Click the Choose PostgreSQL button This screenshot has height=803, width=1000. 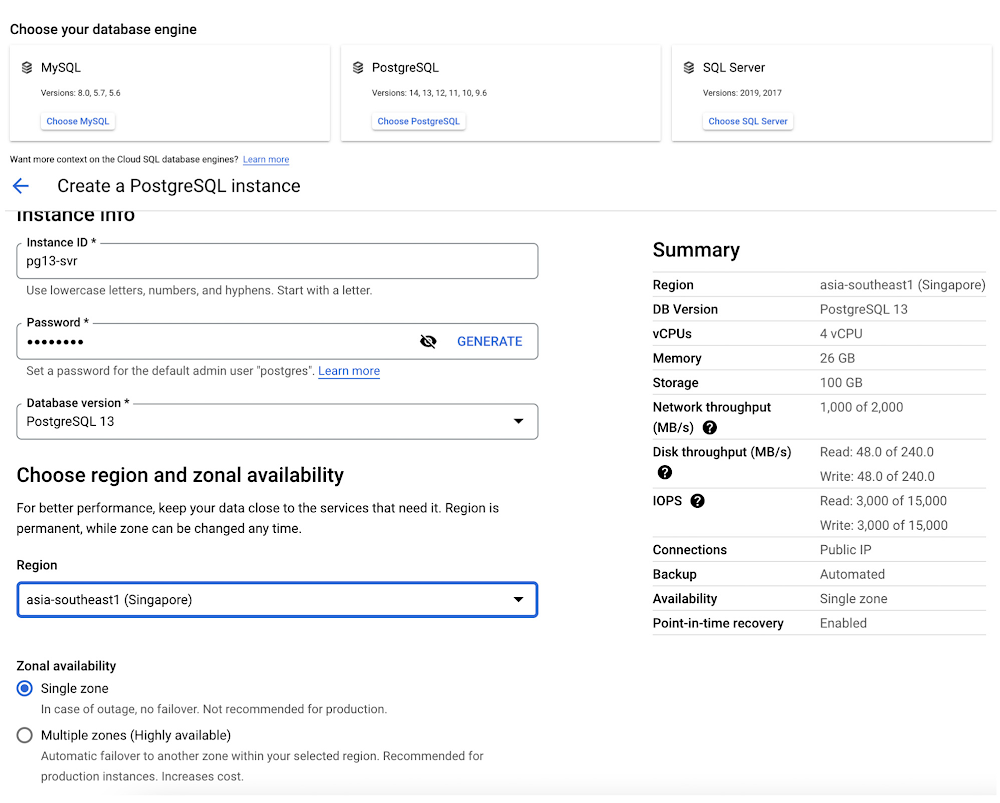(x=419, y=121)
